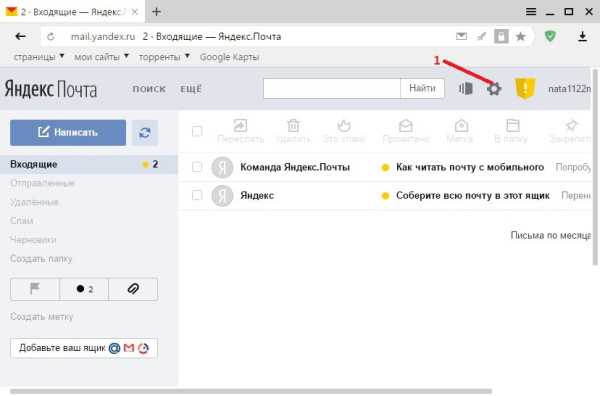Tick the select-all checkbox in the toolbar

[x=197, y=131]
